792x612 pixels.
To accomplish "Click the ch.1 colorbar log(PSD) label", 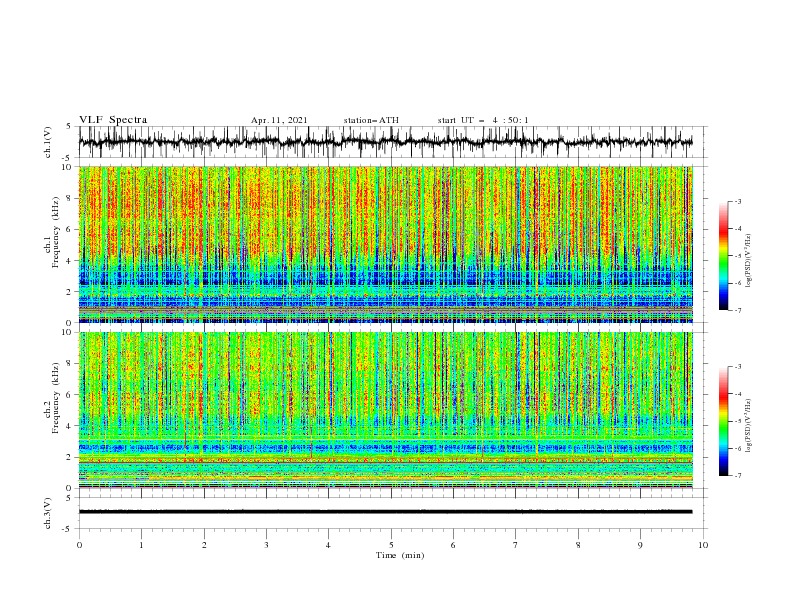I will pyautogui.click(x=749, y=261).
